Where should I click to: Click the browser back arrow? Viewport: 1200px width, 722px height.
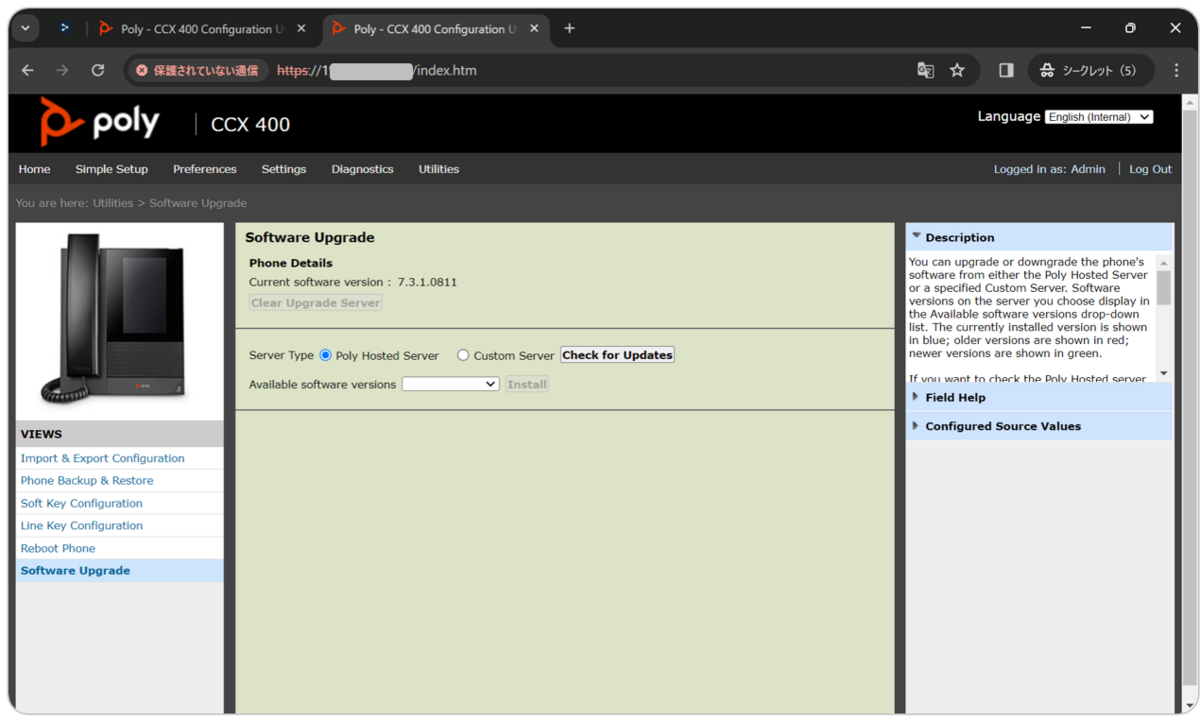click(x=28, y=70)
